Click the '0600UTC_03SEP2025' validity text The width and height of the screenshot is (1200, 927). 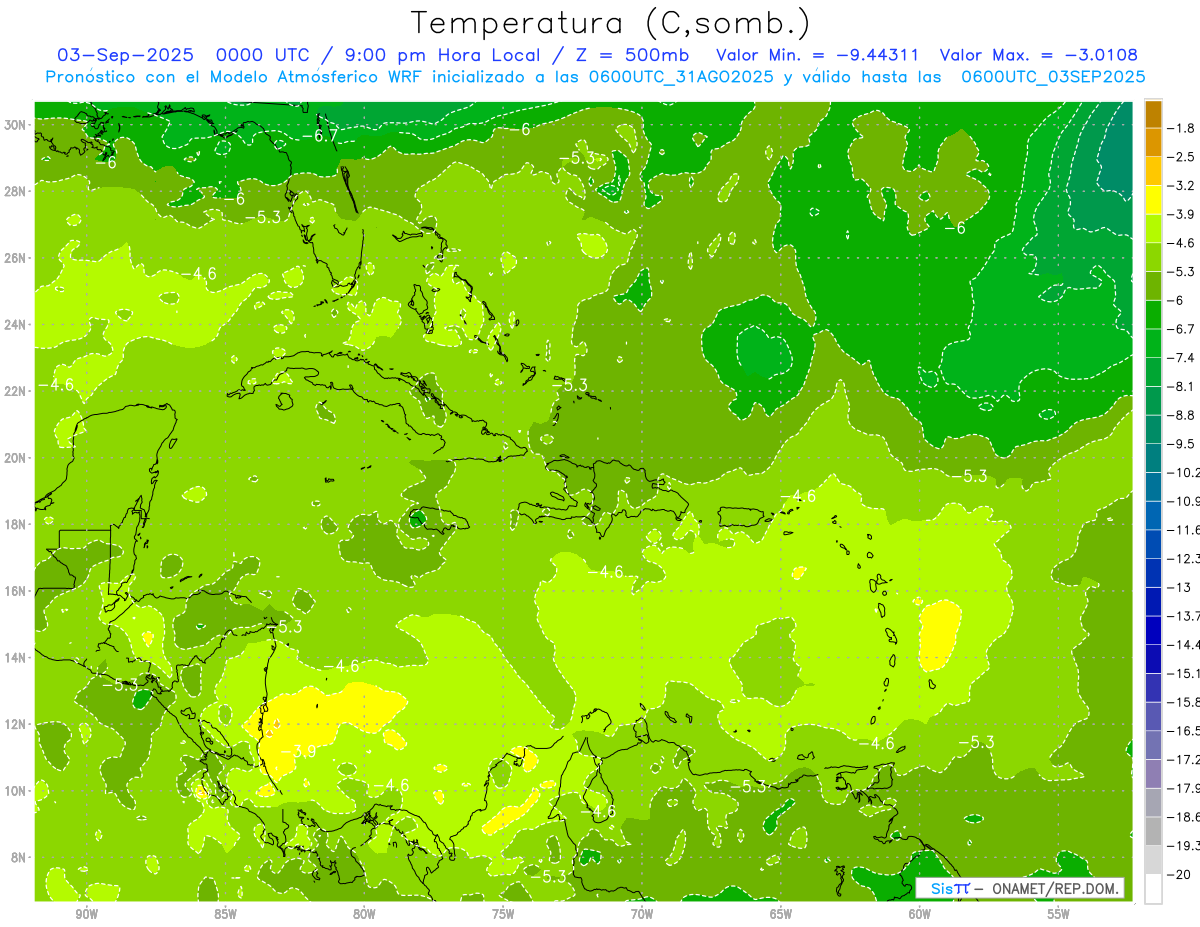point(1053,77)
